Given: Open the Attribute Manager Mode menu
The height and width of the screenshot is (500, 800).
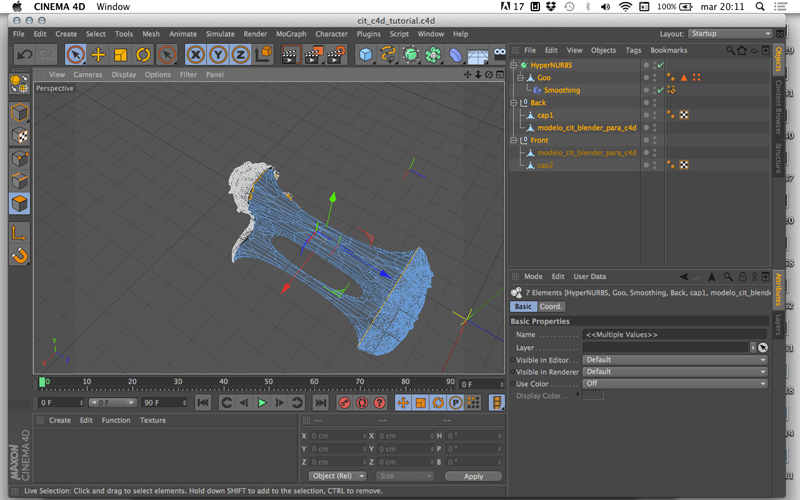Looking at the screenshot, I should [x=533, y=277].
